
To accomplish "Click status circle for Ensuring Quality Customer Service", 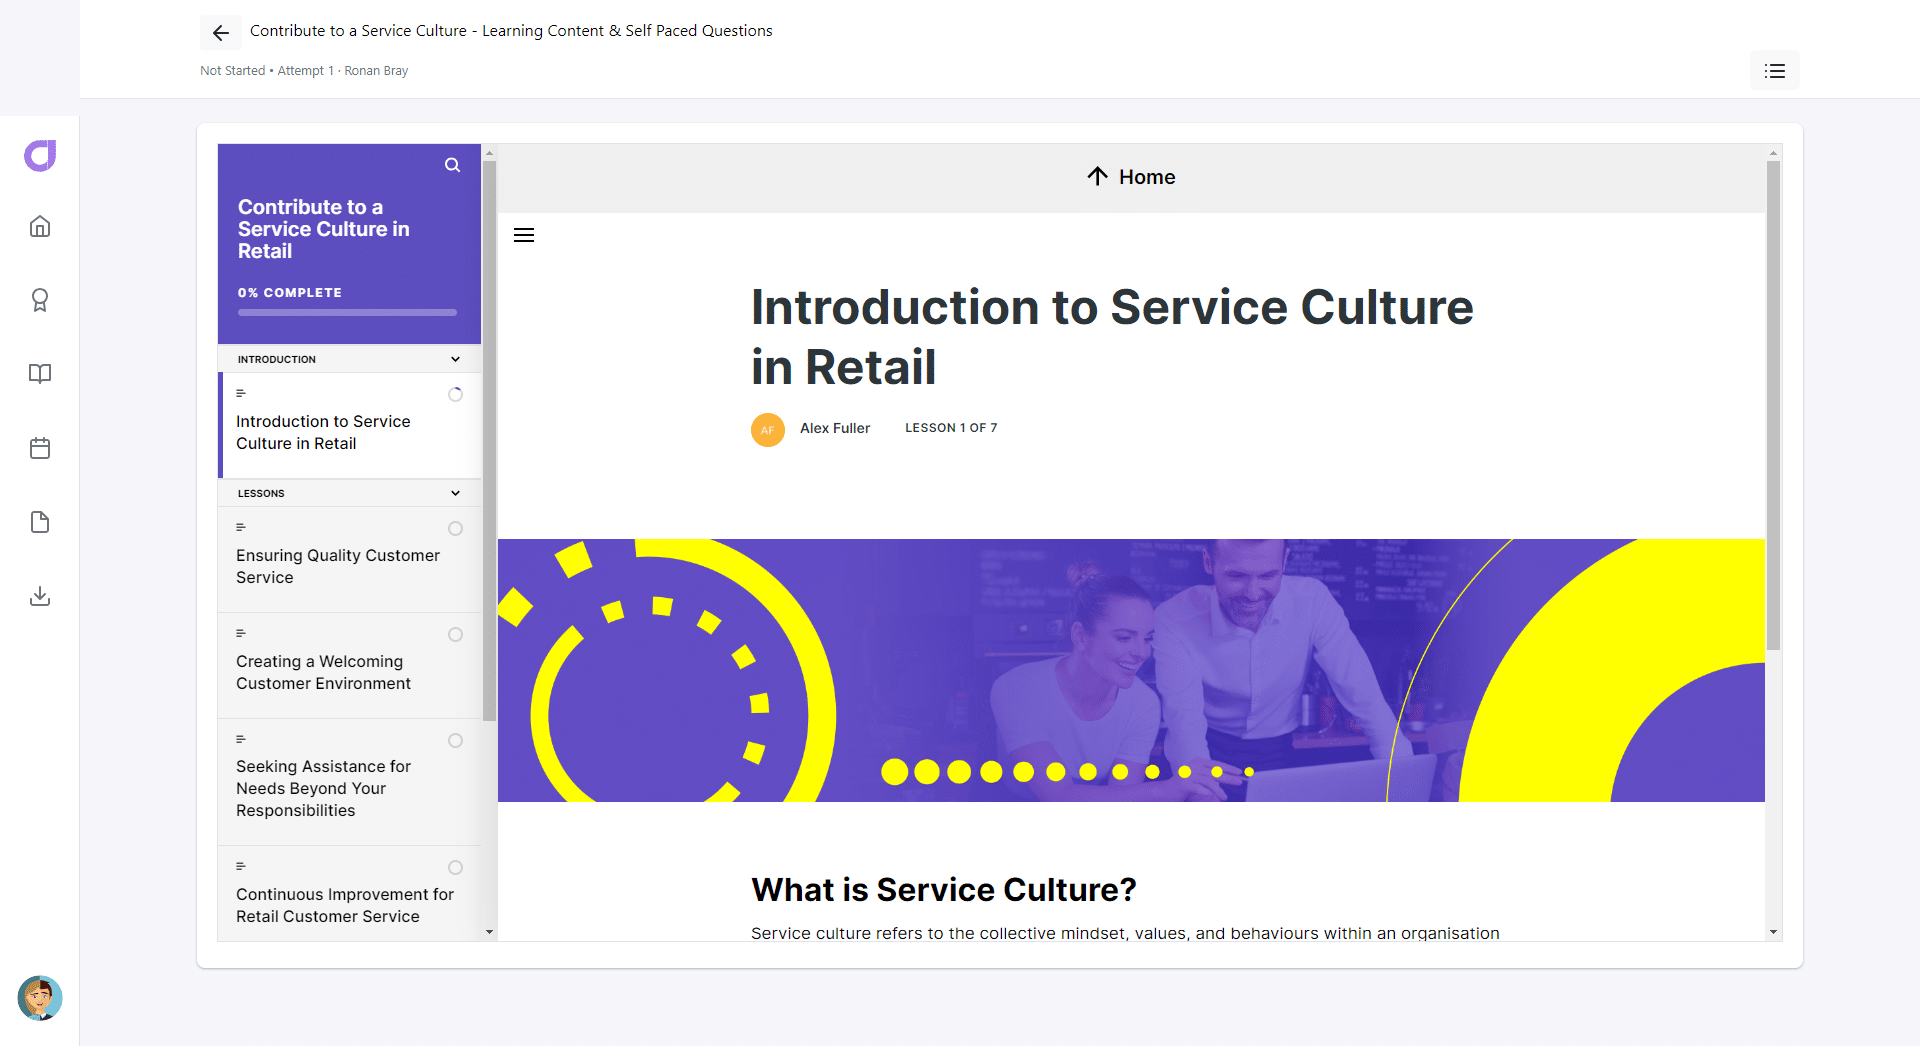I will [456, 529].
